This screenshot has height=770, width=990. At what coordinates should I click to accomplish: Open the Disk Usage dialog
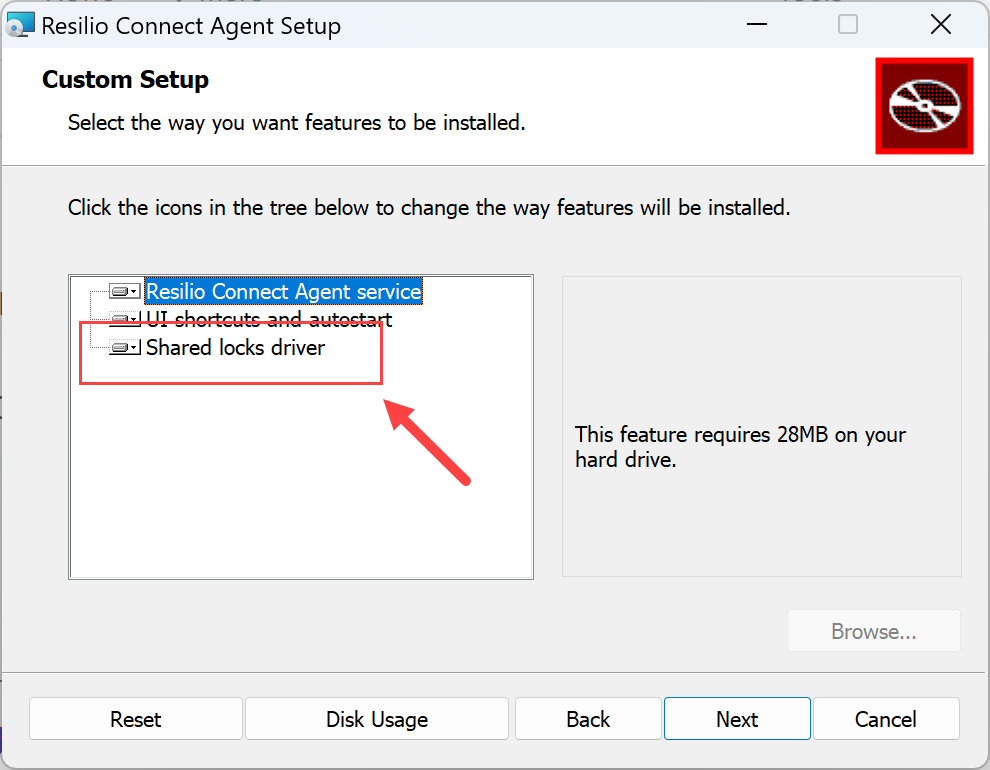(x=377, y=719)
